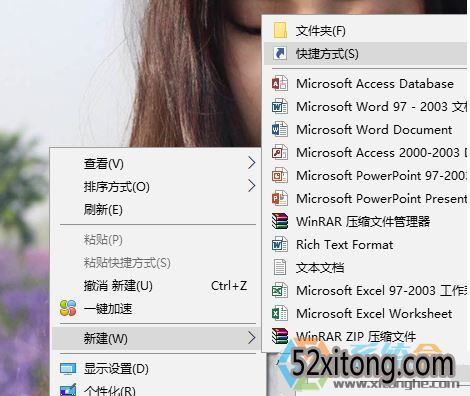Create a new 文本文档

pyautogui.click(x=366, y=267)
